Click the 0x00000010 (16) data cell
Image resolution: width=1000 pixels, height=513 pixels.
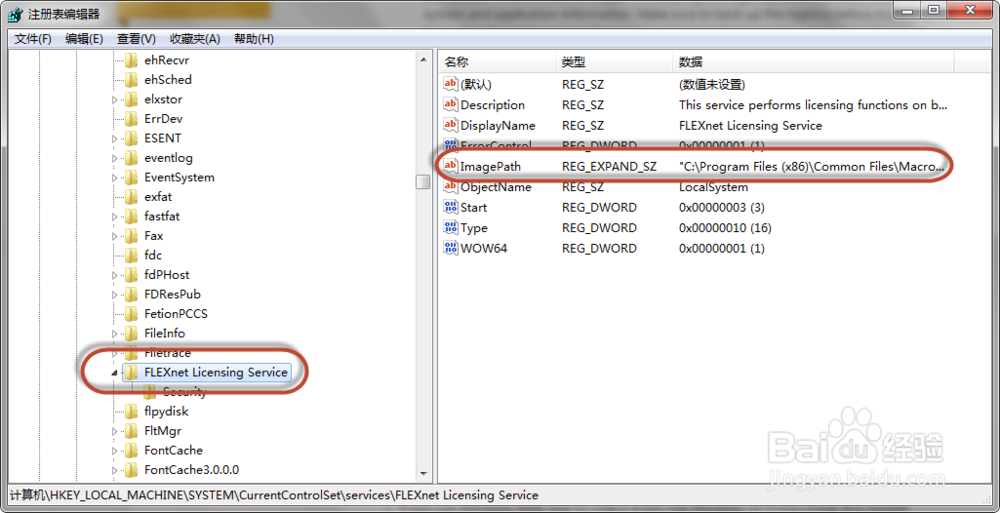point(725,227)
